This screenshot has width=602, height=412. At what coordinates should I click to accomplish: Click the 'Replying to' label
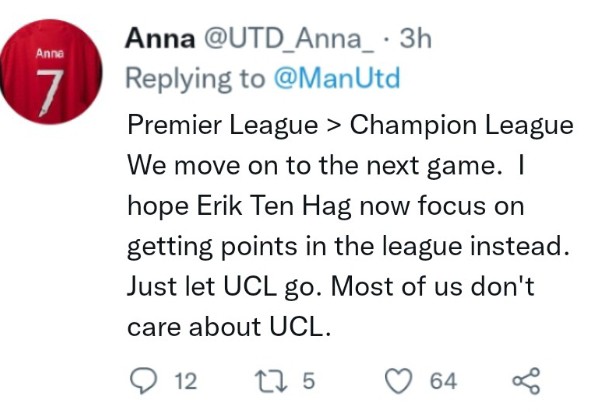click(x=195, y=79)
